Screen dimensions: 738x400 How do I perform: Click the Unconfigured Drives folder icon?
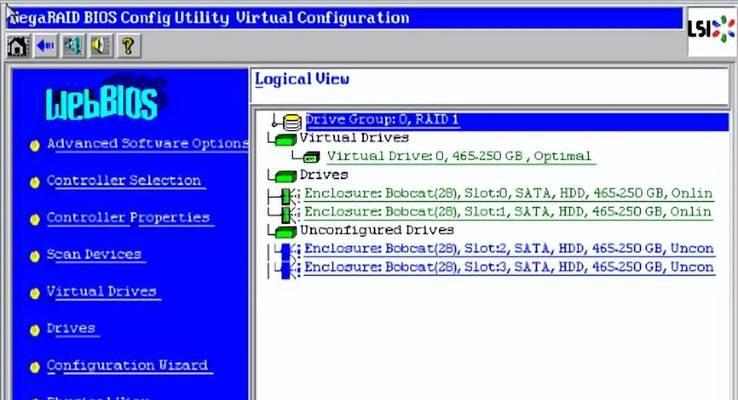285,232
